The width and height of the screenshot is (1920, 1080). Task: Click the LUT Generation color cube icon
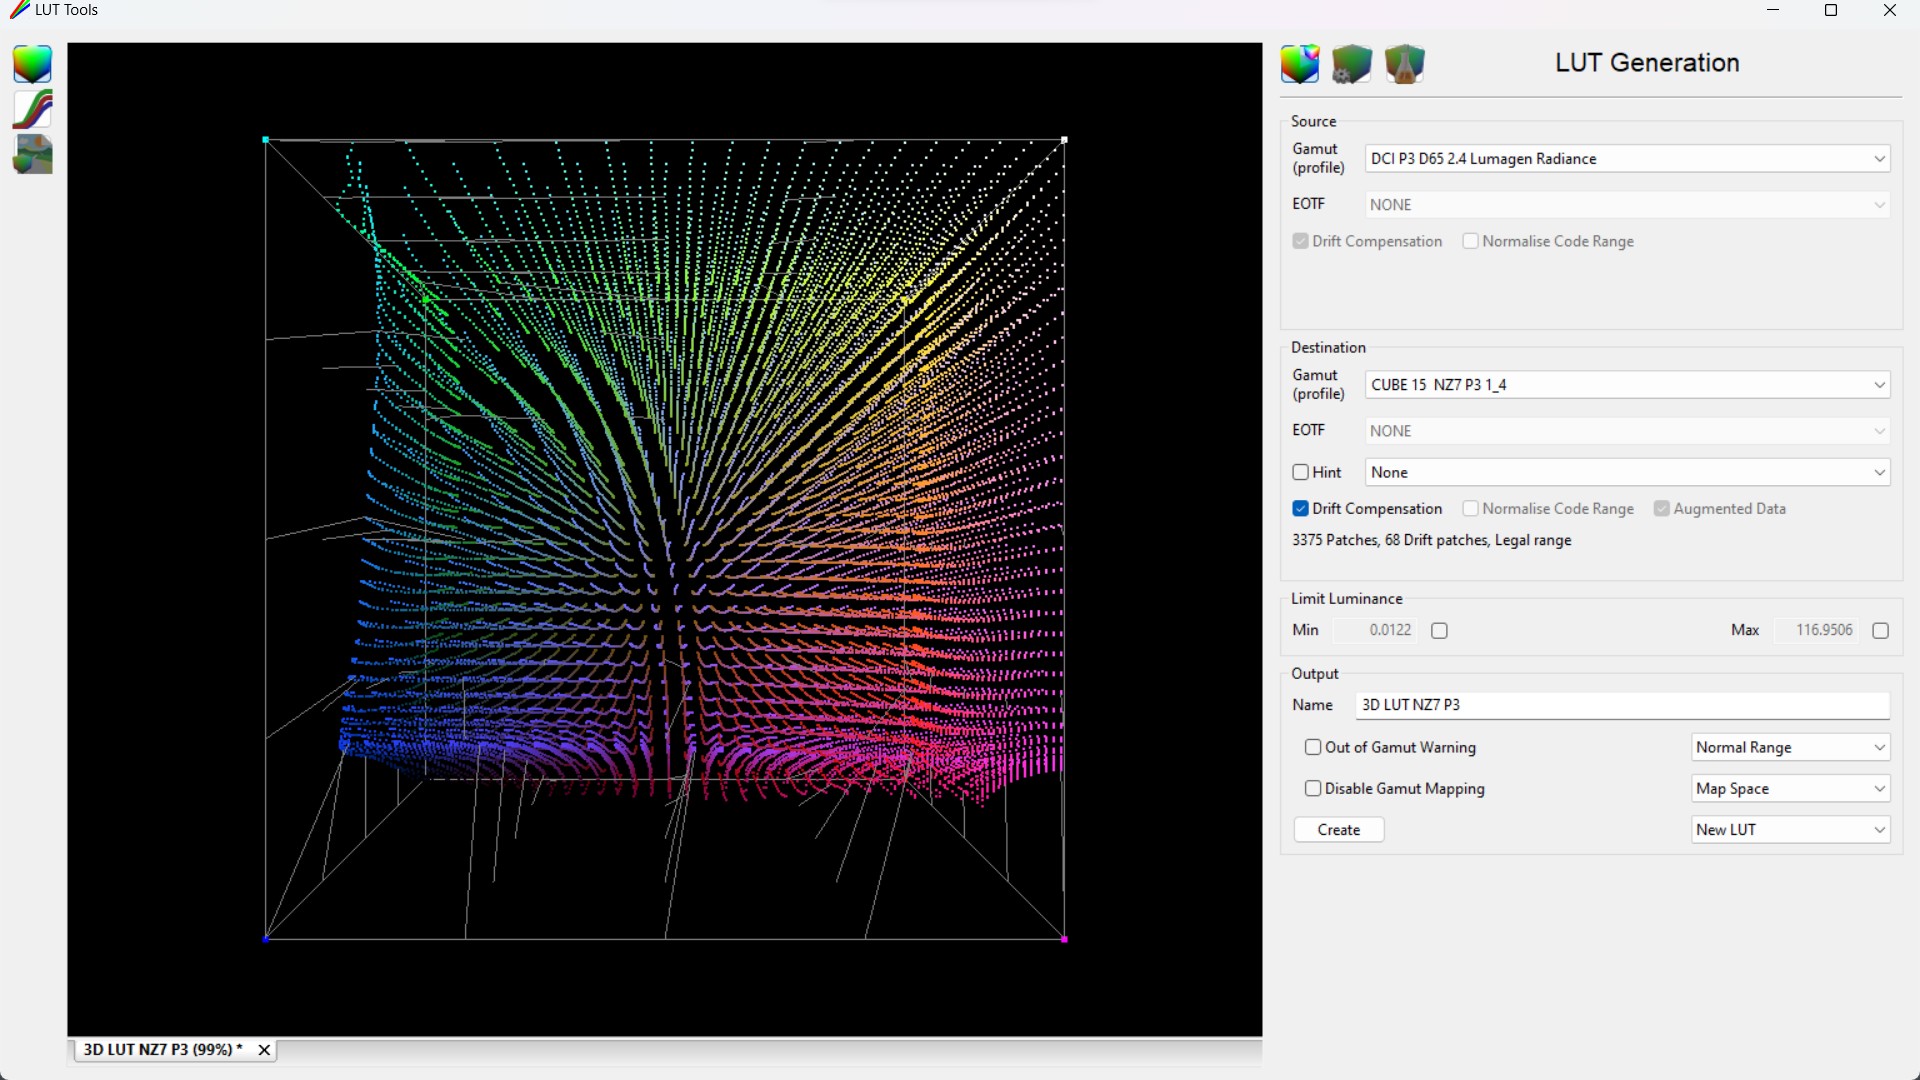1299,64
